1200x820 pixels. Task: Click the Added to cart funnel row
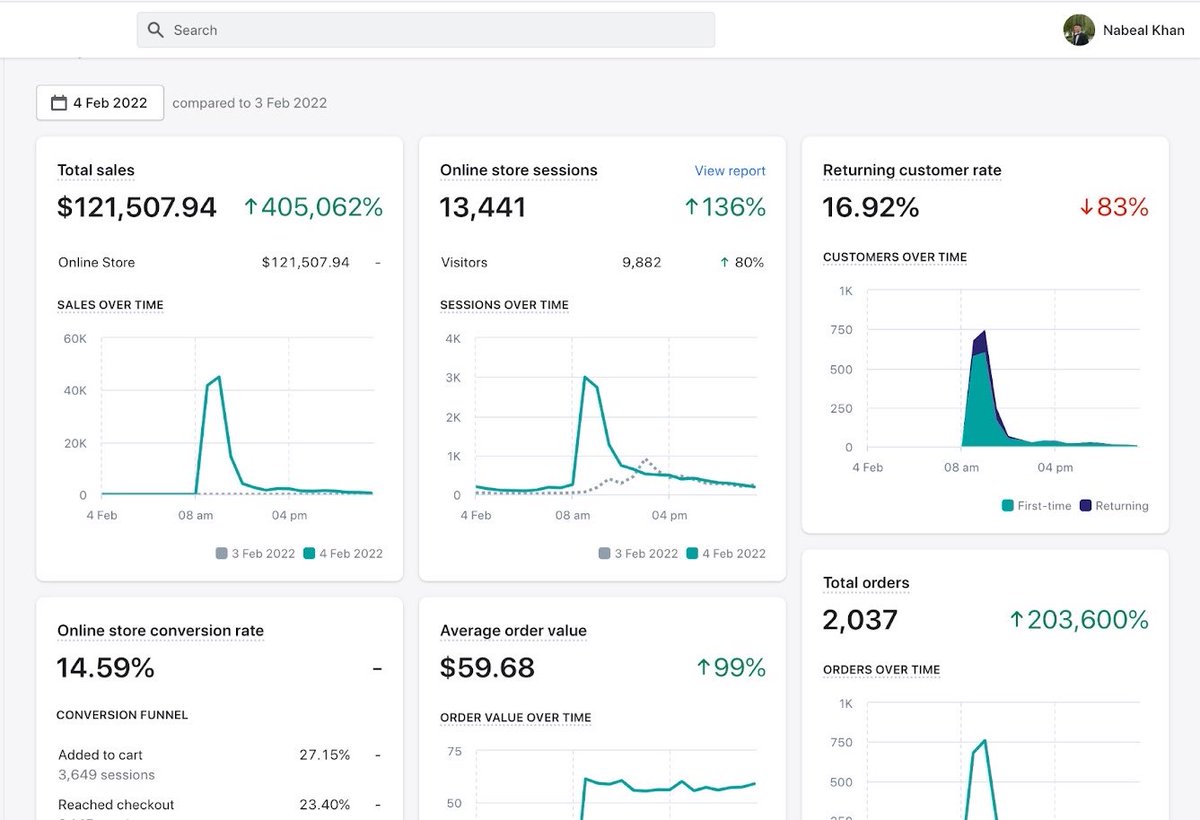click(x=219, y=764)
